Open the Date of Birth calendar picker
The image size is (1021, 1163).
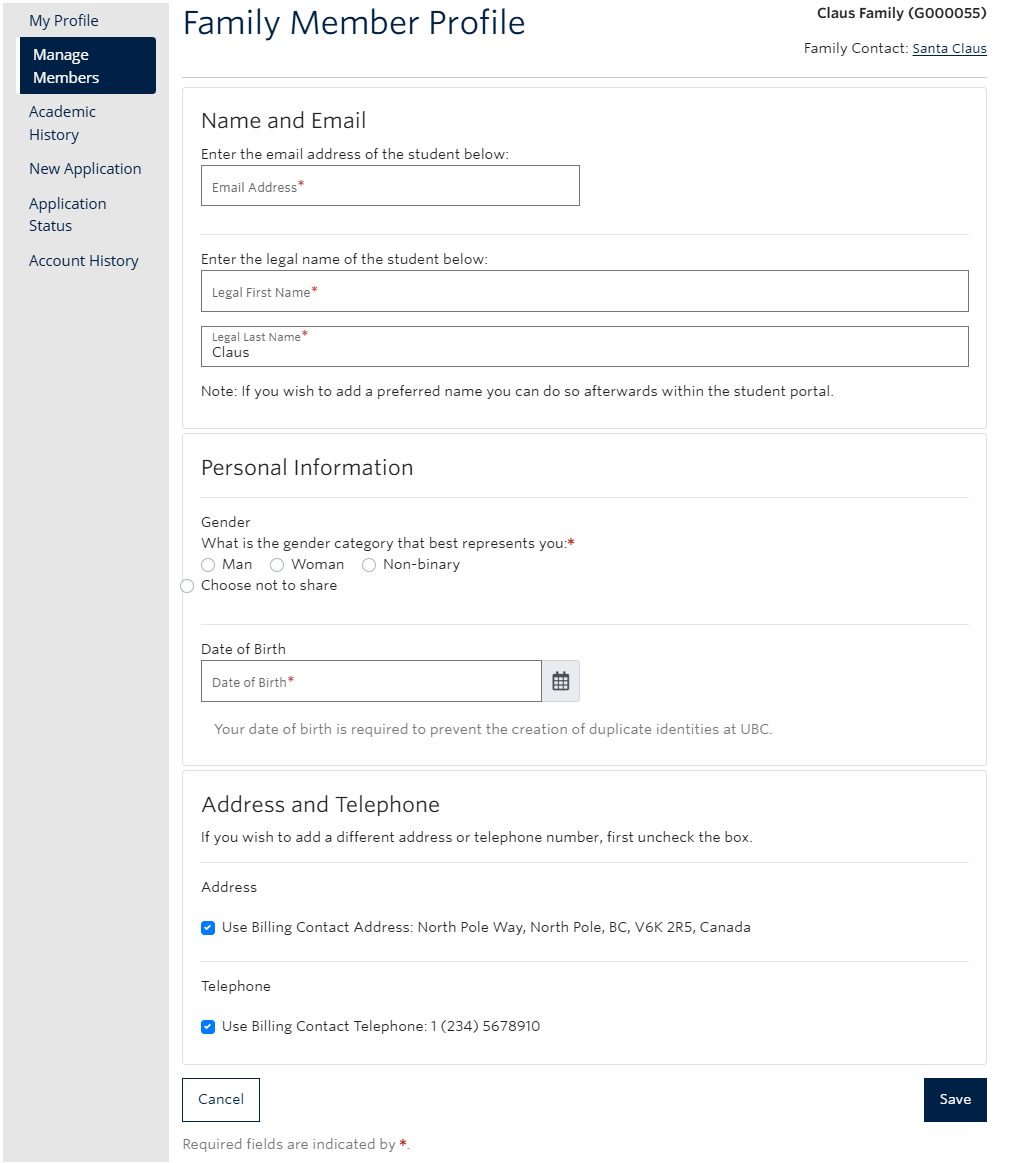click(560, 681)
